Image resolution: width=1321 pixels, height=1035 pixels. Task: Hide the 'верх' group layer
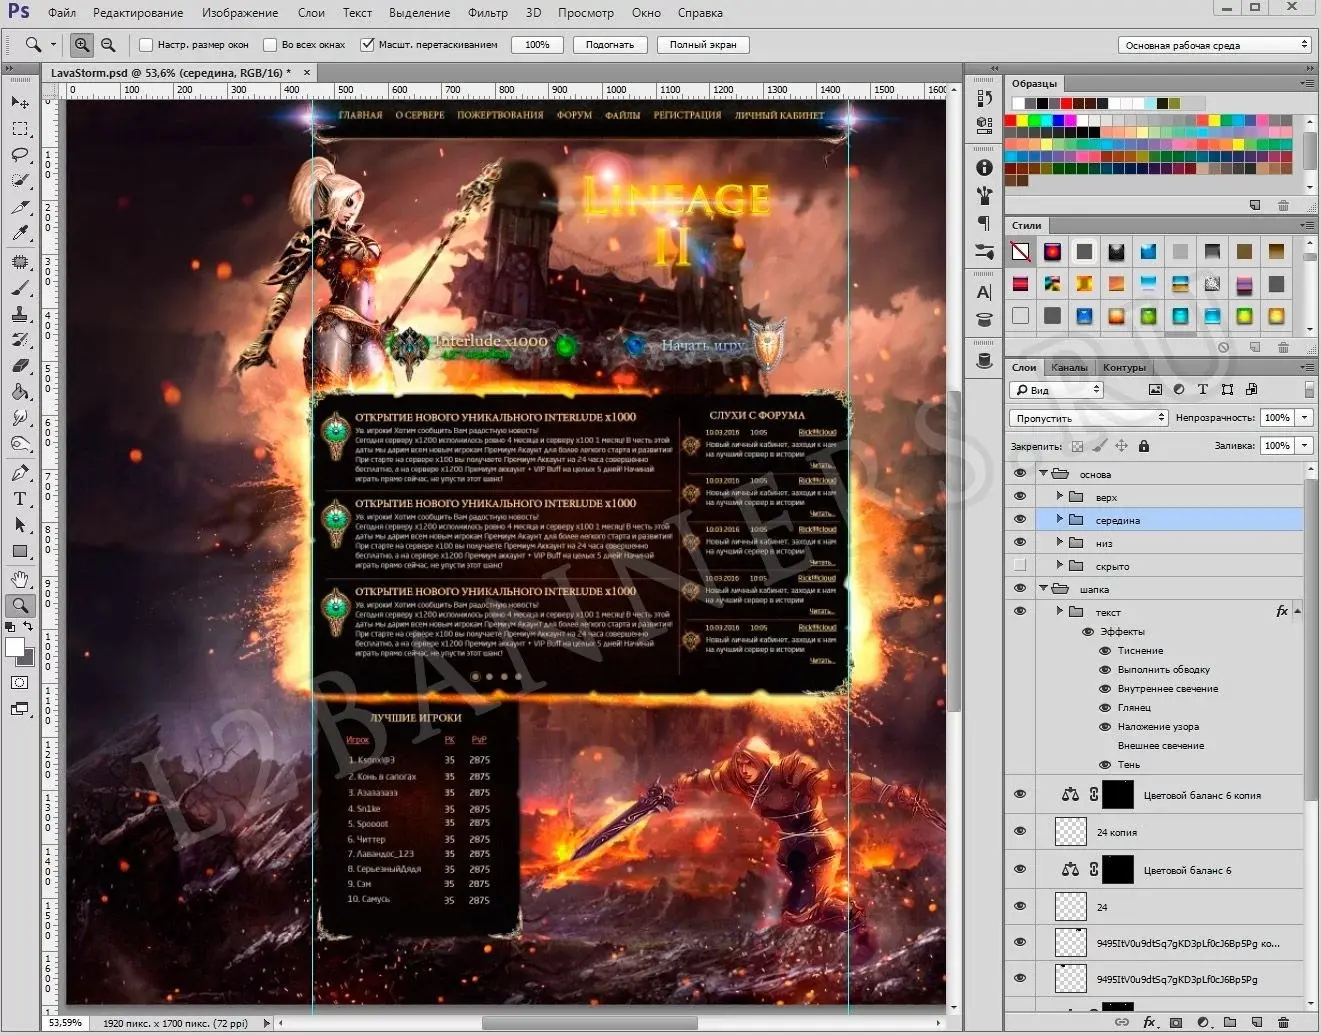click(1020, 497)
